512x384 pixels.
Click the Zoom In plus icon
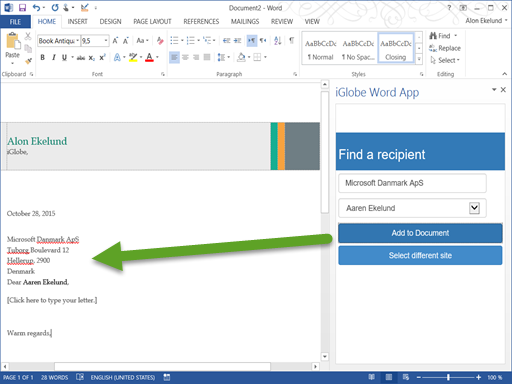tap(479, 377)
